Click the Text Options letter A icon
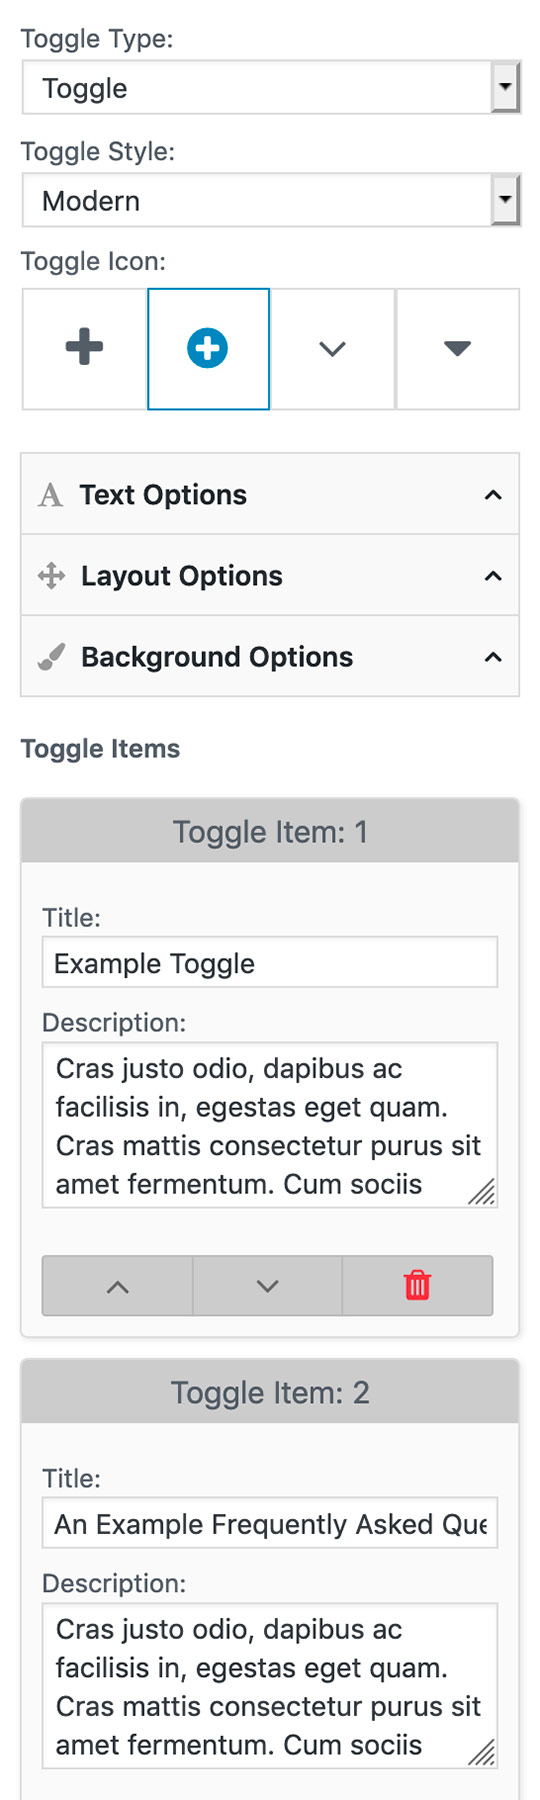This screenshot has height=1800, width=540. [x=50, y=495]
